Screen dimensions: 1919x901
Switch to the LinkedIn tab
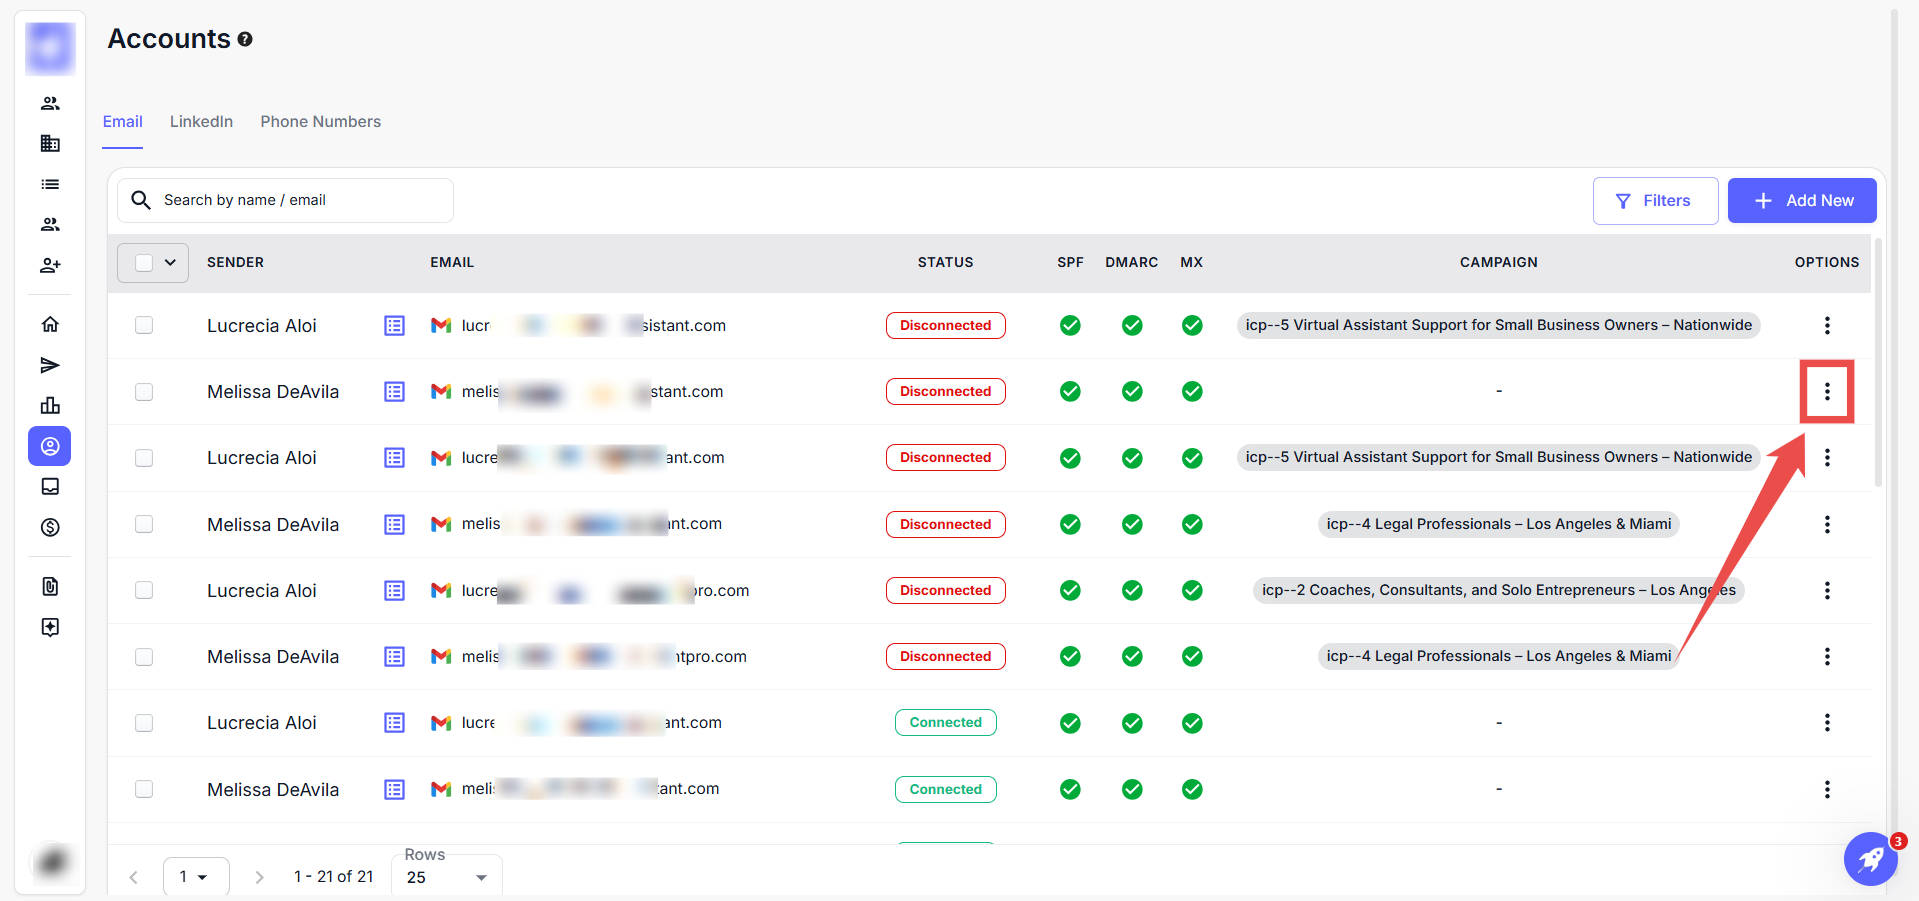point(201,122)
